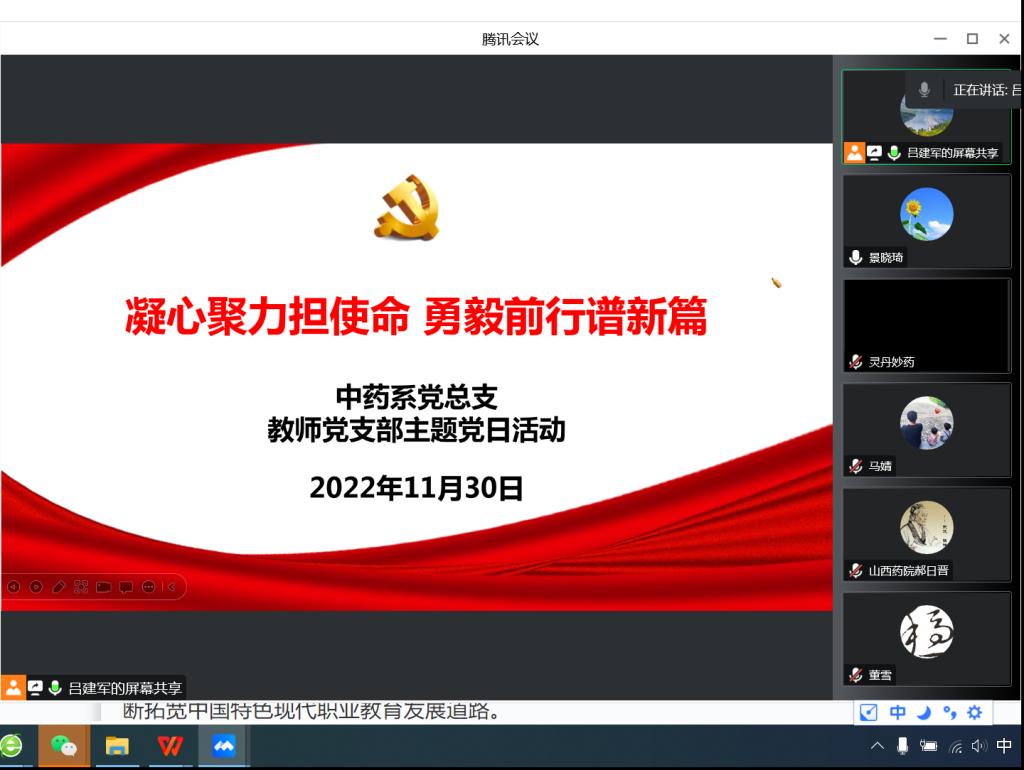Open the speech-bubble notes icon on slide toolbar
1024x770 pixels.
[126, 587]
